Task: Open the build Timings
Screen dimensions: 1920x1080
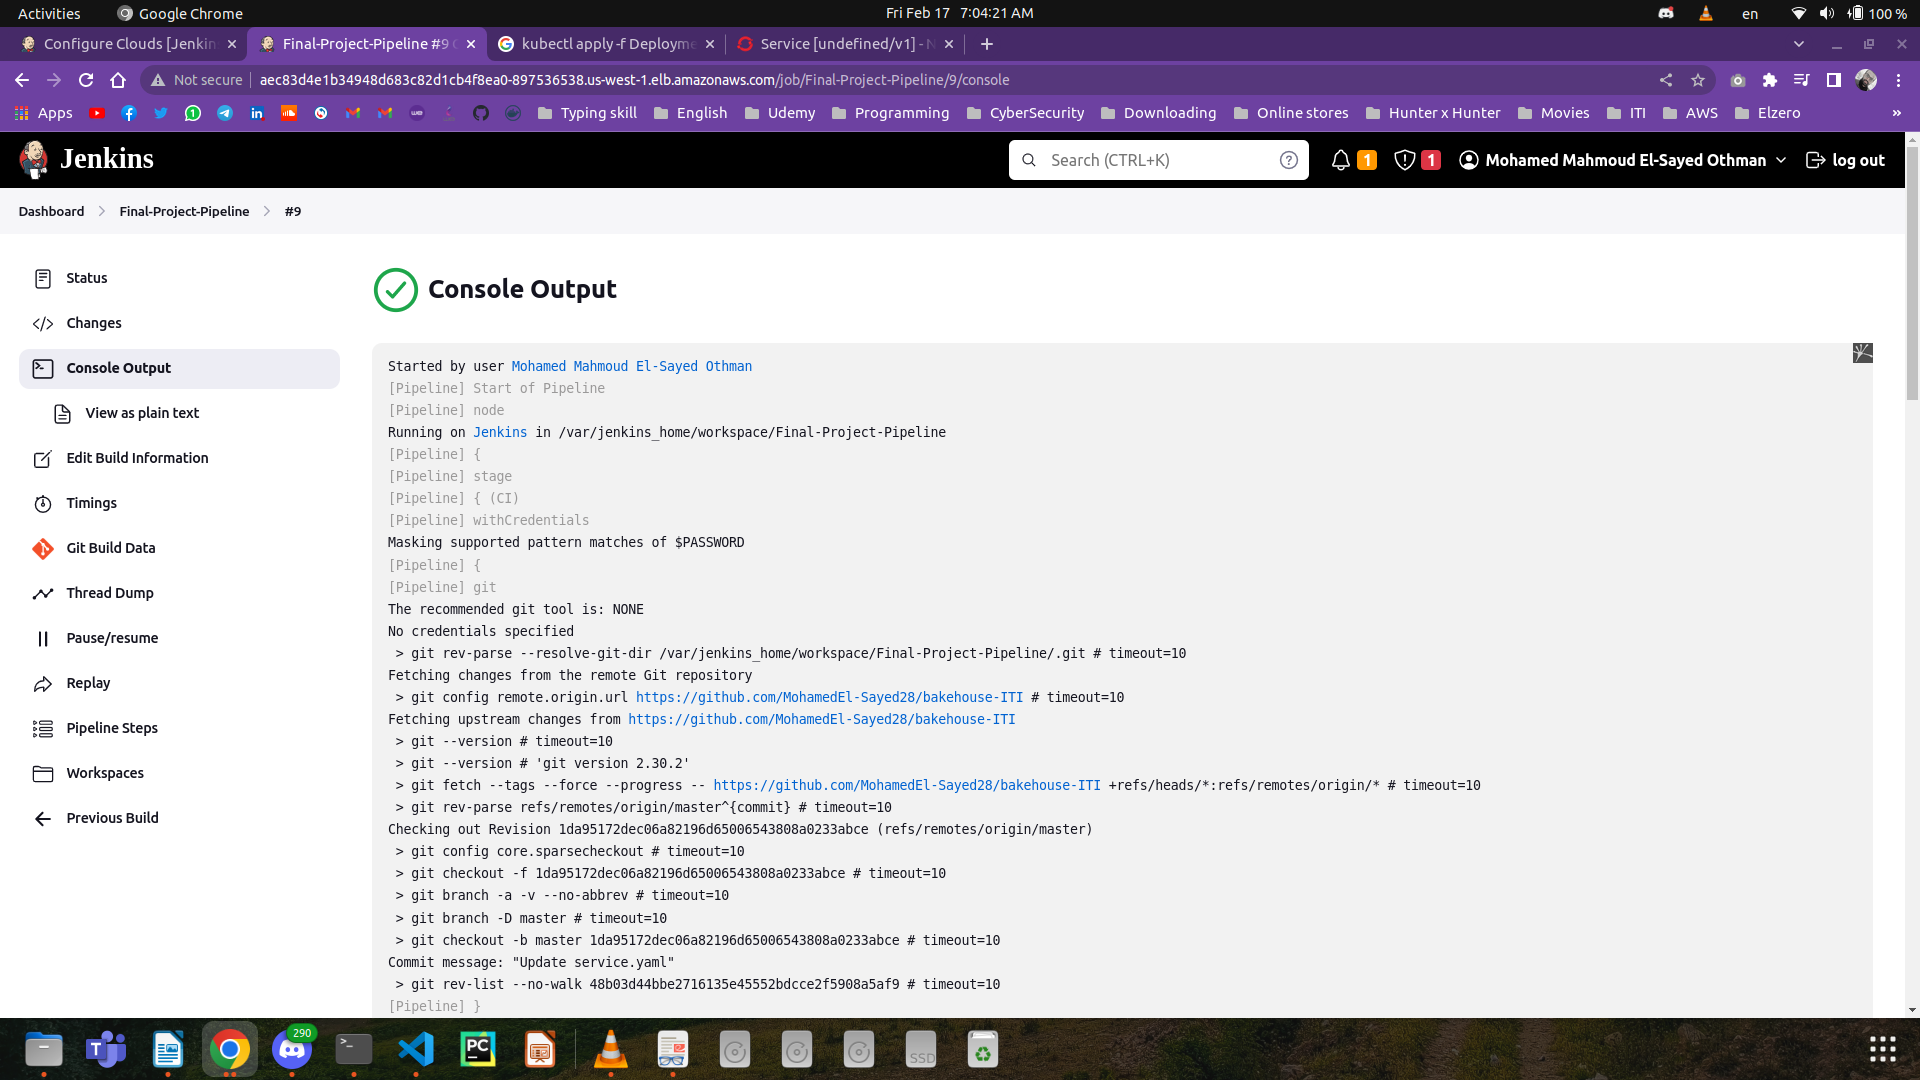Action: [x=91, y=503]
